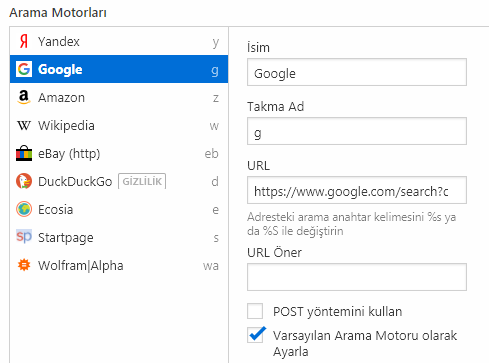Click the Takma Ad input field

point(357,131)
